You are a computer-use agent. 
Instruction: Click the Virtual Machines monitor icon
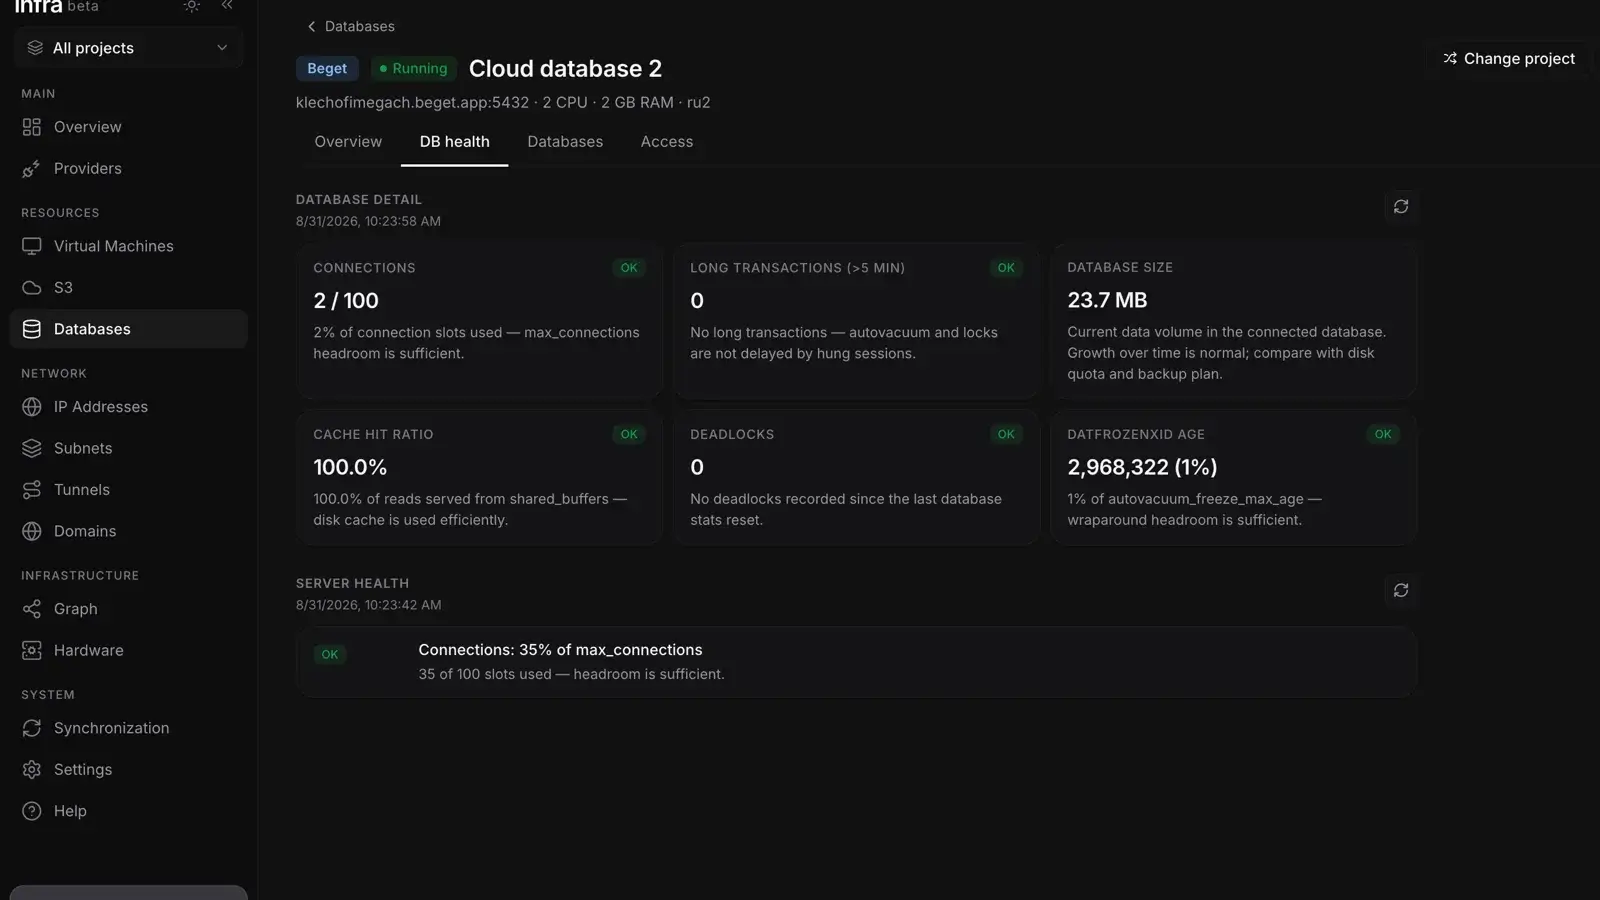(x=32, y=246)
